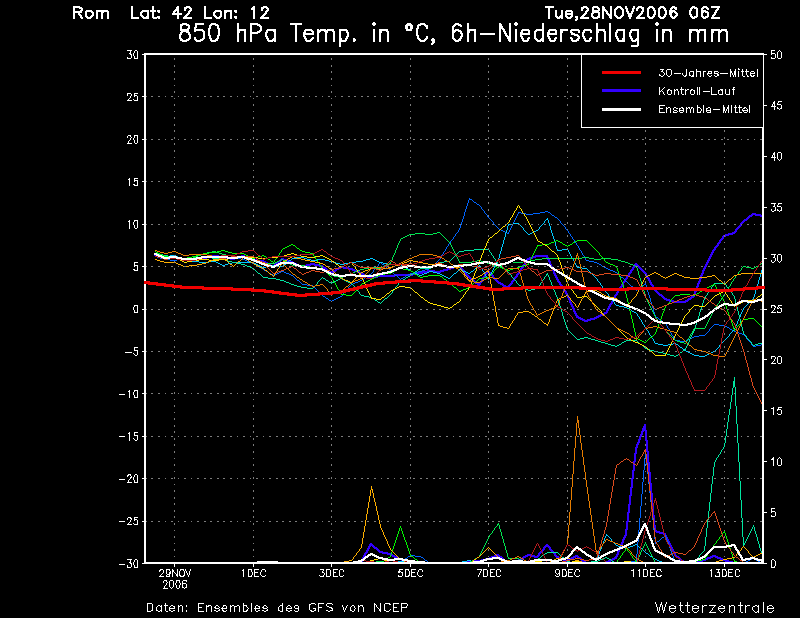Click the Wetterzentrale credit text
Screen dimensions: 800x618
pyautogui.click(x=714, y=607)
